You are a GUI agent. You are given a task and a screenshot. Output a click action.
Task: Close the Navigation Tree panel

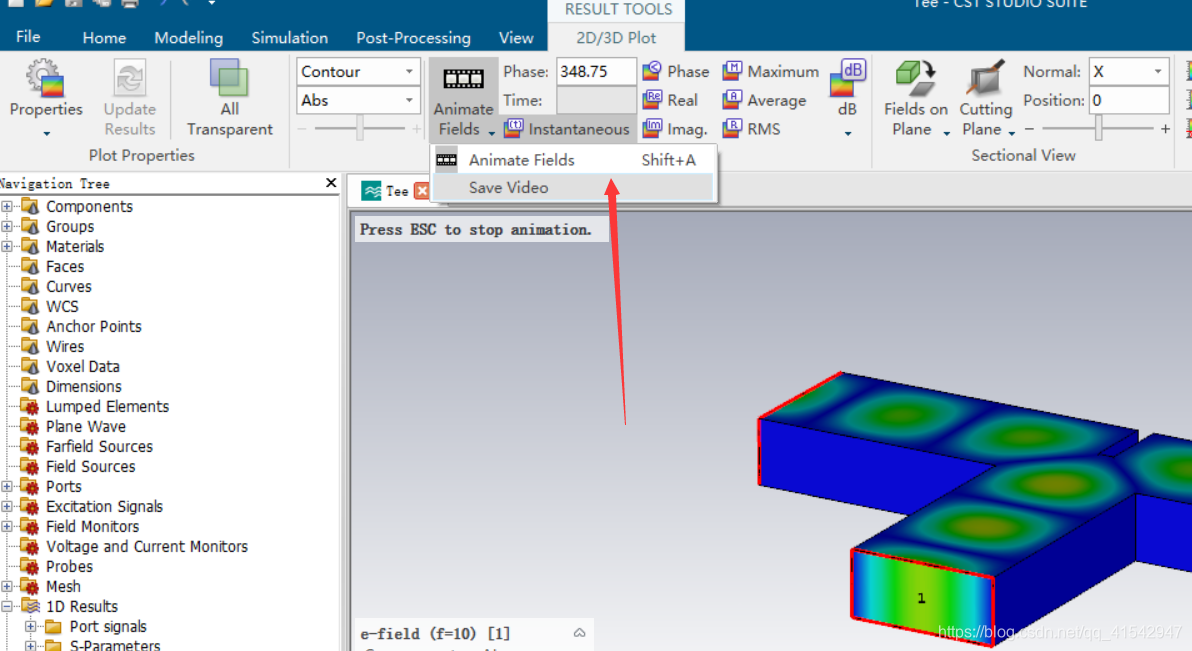331,183
